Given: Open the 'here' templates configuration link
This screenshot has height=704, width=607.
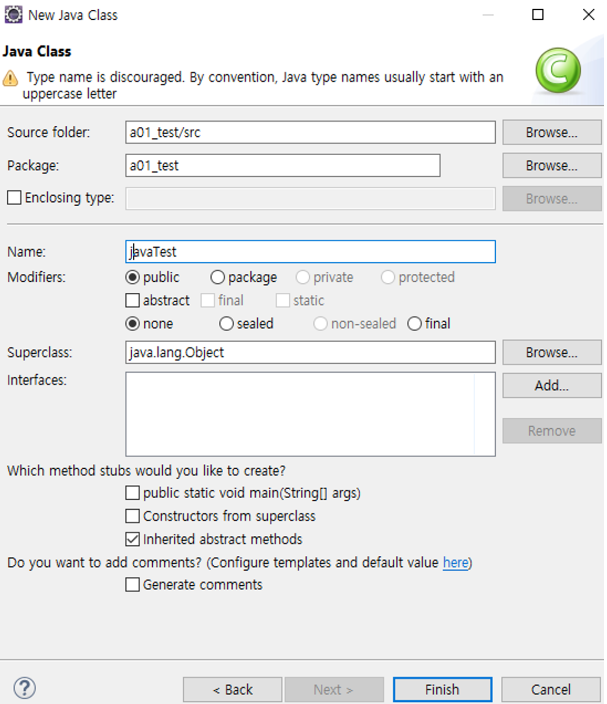Looking at the screenshot, I should click(x=456, y=563).
